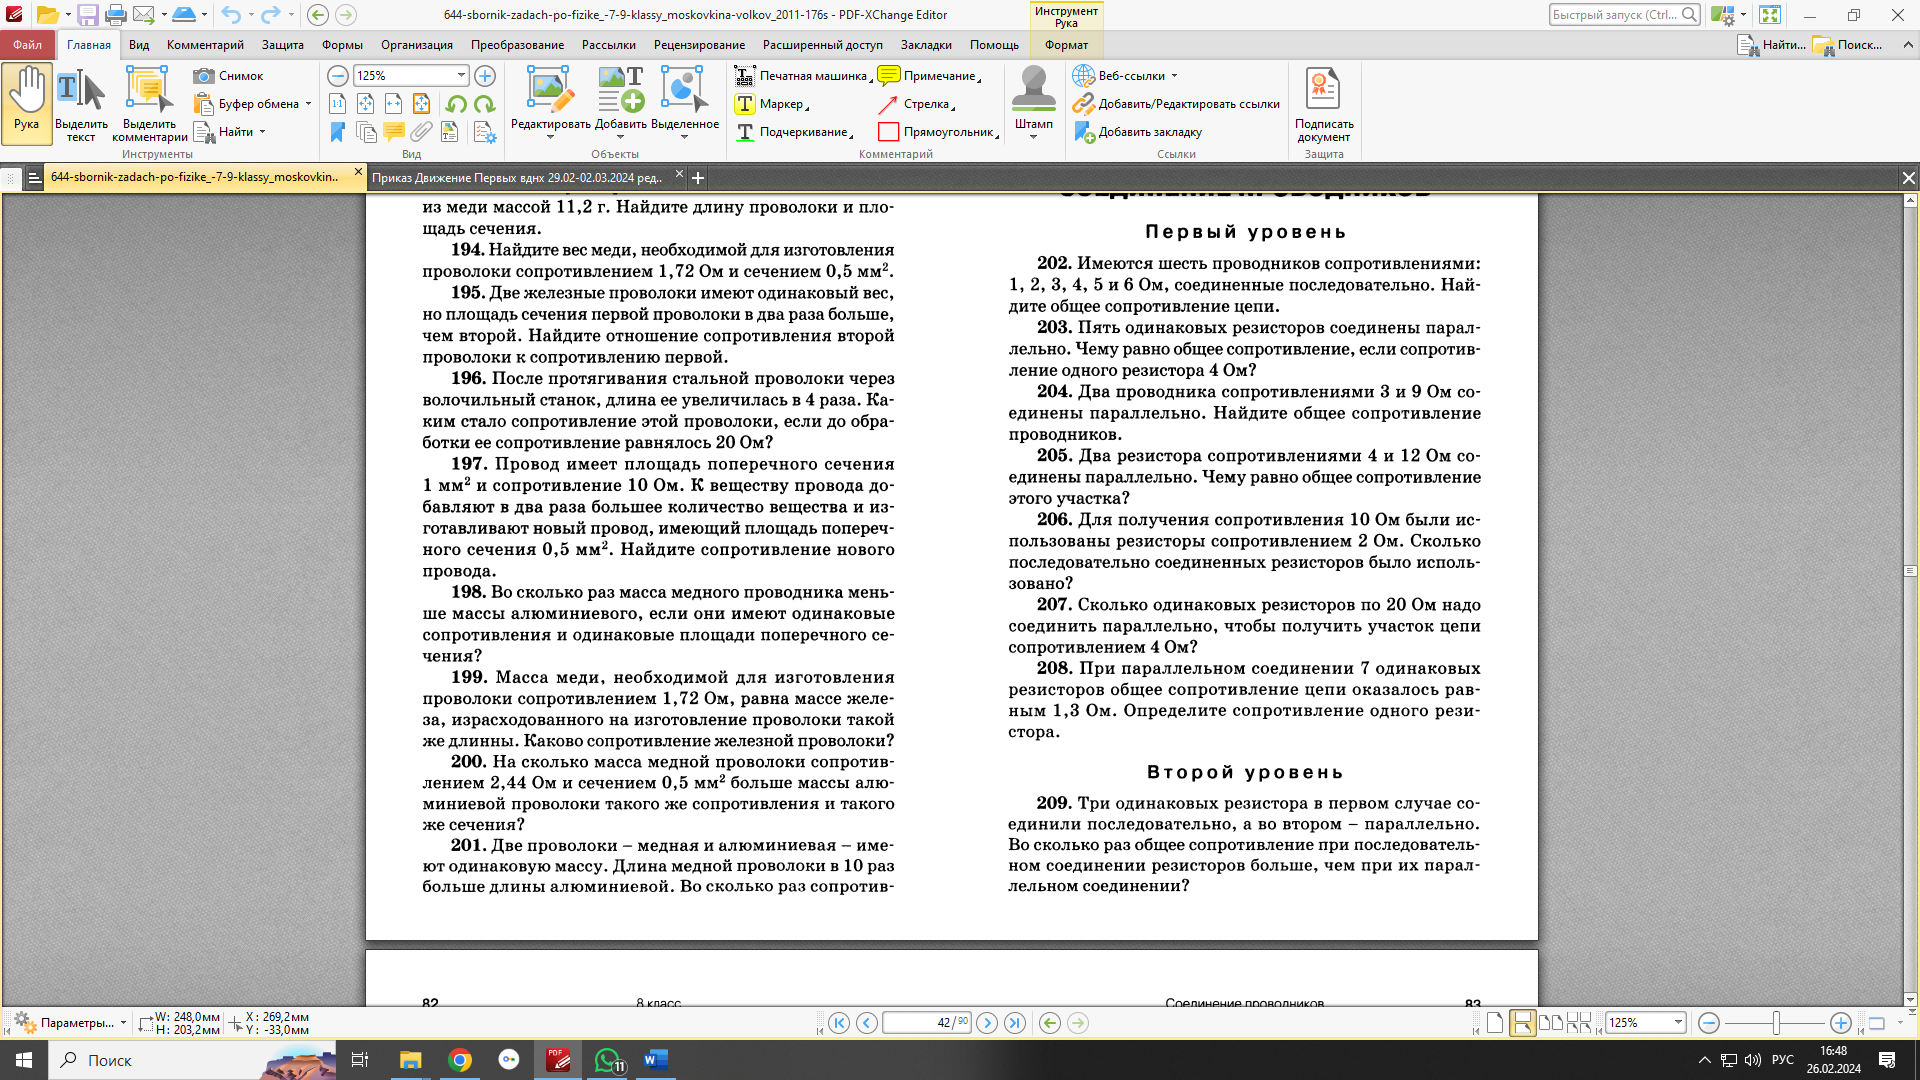Activate the Выделить комментарии tool
Screen dimensions: 1920x1080
149,106
